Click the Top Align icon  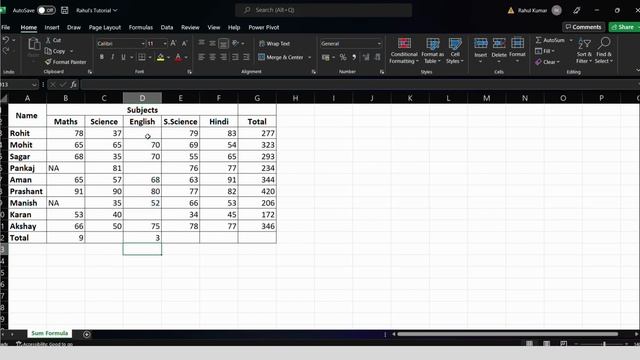click(202, 43)
